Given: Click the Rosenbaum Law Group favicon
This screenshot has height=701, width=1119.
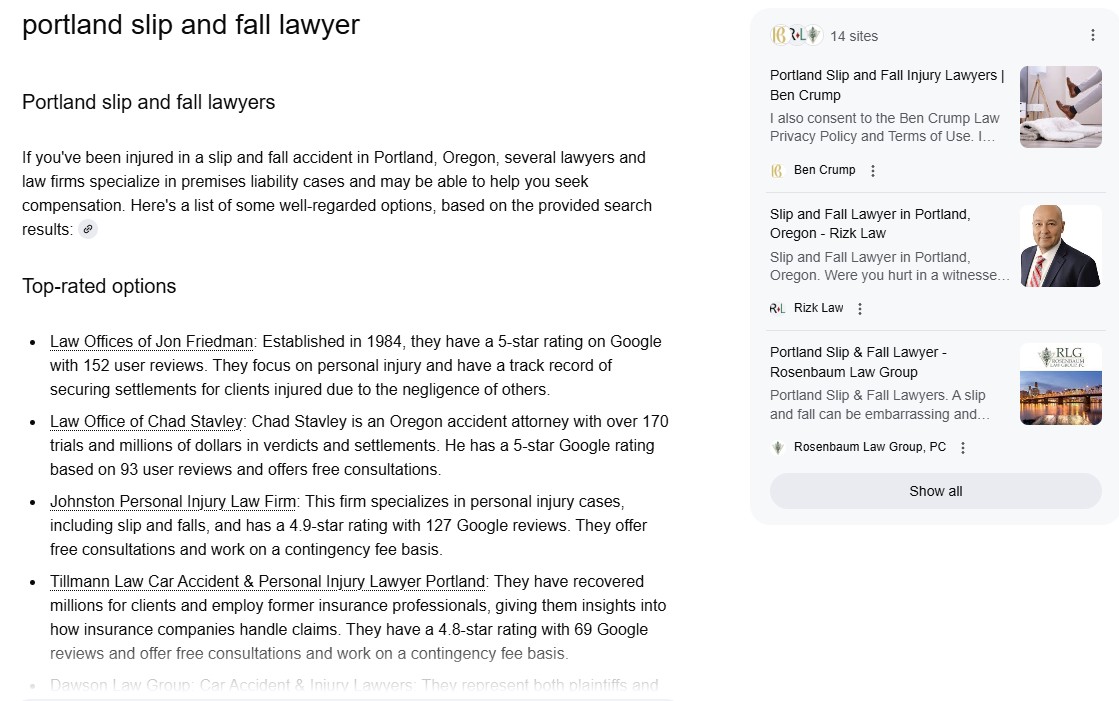Looking at the screenshot, I should (778, 448).
